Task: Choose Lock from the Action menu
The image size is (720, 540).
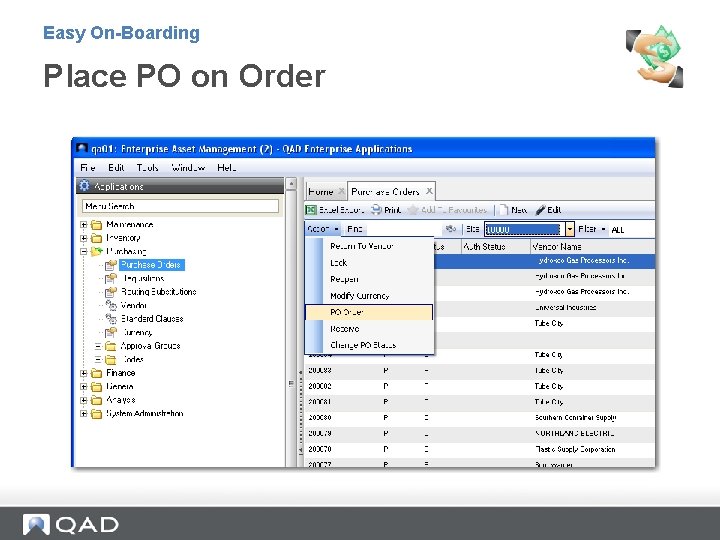Action: (x=370, y=263)
